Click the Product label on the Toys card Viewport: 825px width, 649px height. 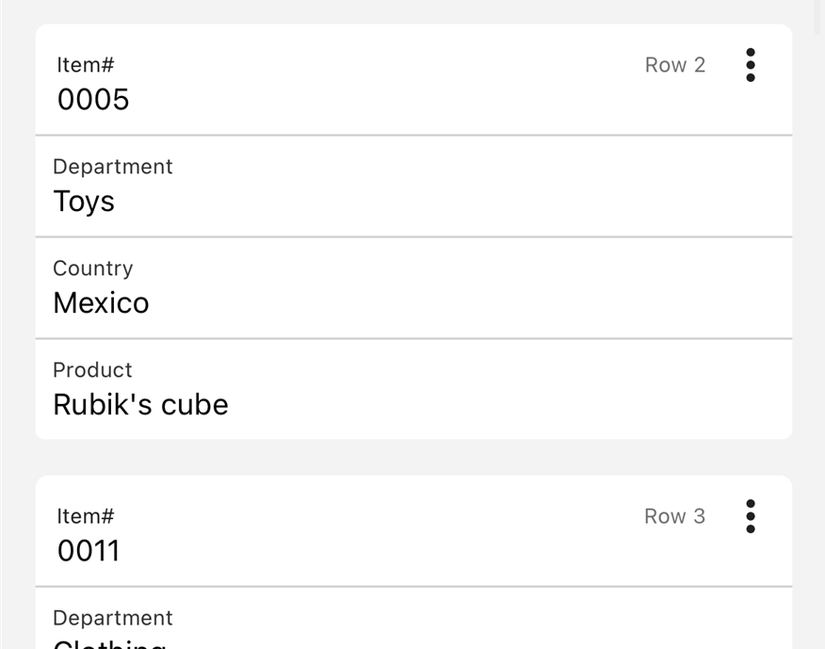pyautogui.click(x=93, y=370)
